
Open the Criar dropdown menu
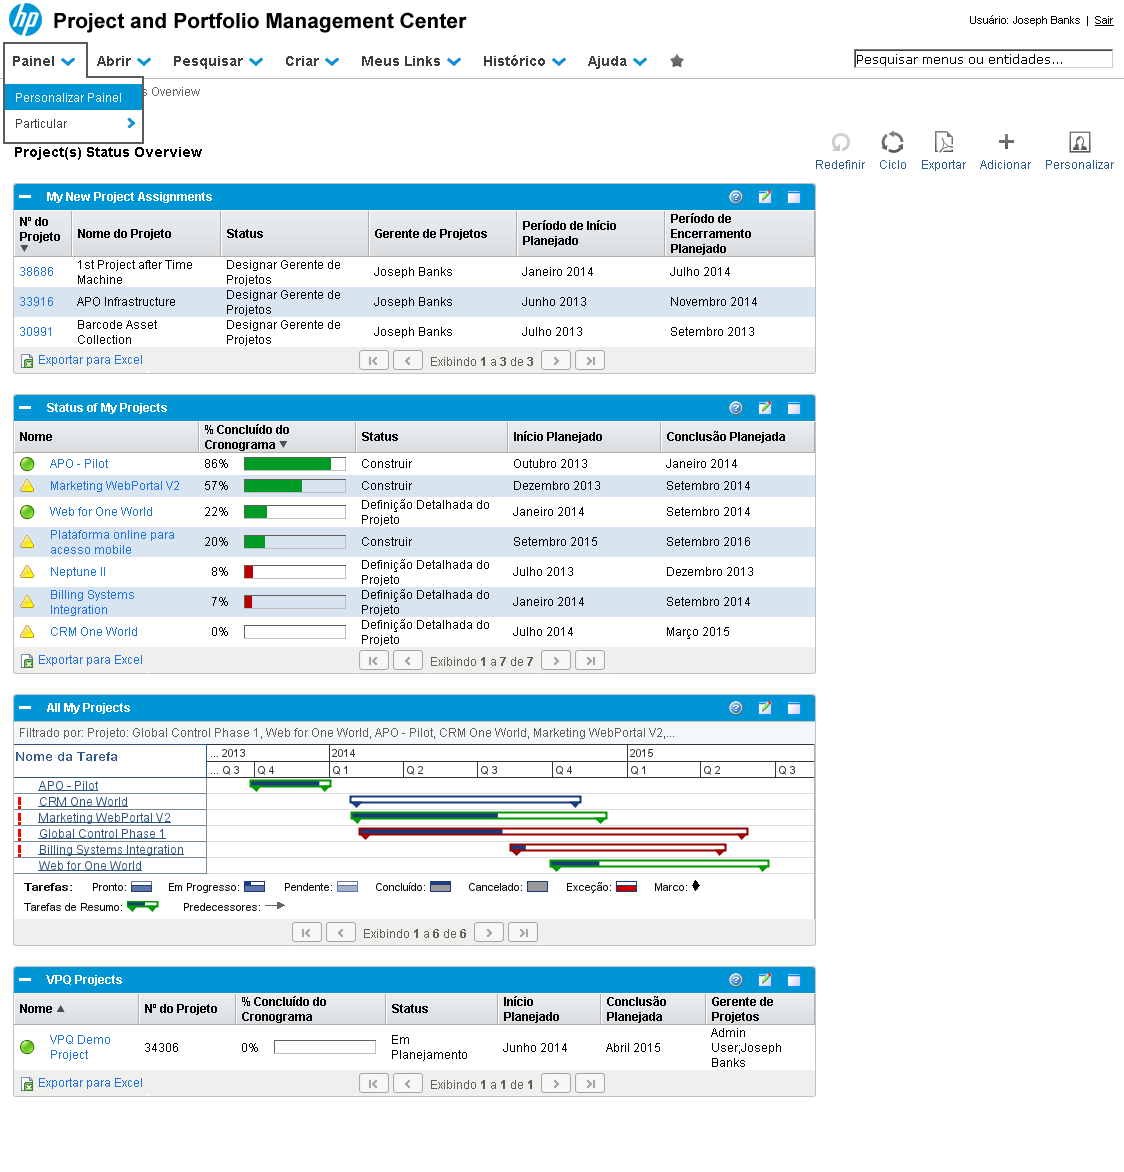click(311, 61)
